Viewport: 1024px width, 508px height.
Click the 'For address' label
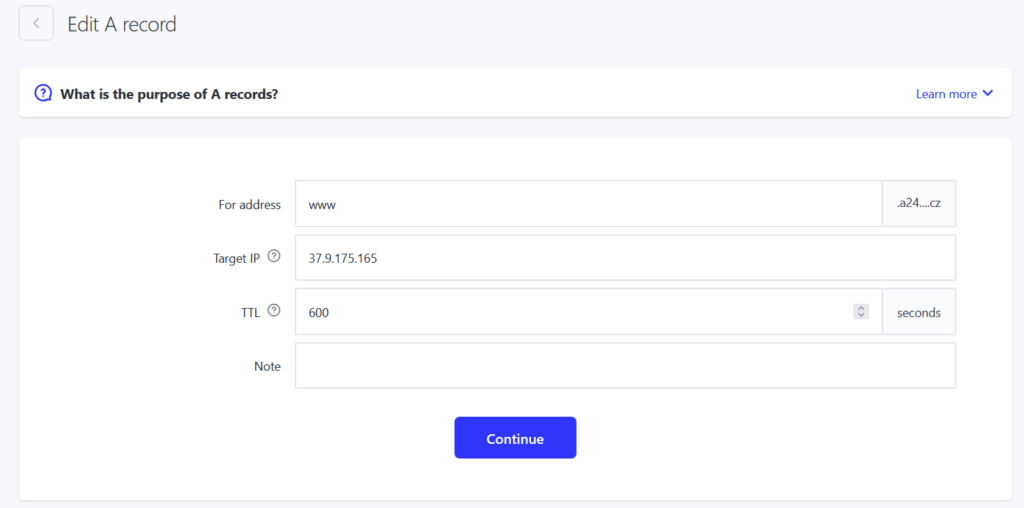(249, 204)
